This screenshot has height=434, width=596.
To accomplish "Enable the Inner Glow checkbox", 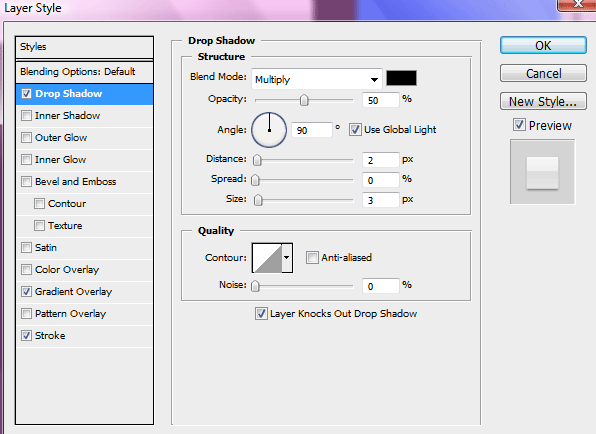I will click(26, 160).
